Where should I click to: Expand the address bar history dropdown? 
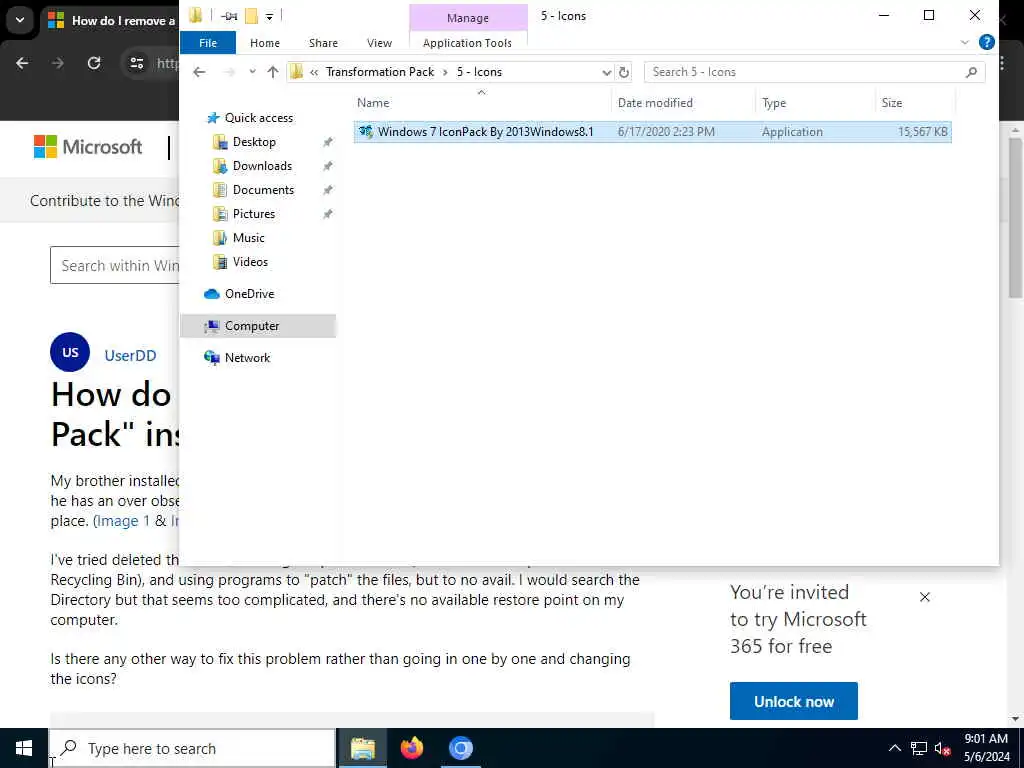pyautogui.click(x=607, y=72)
